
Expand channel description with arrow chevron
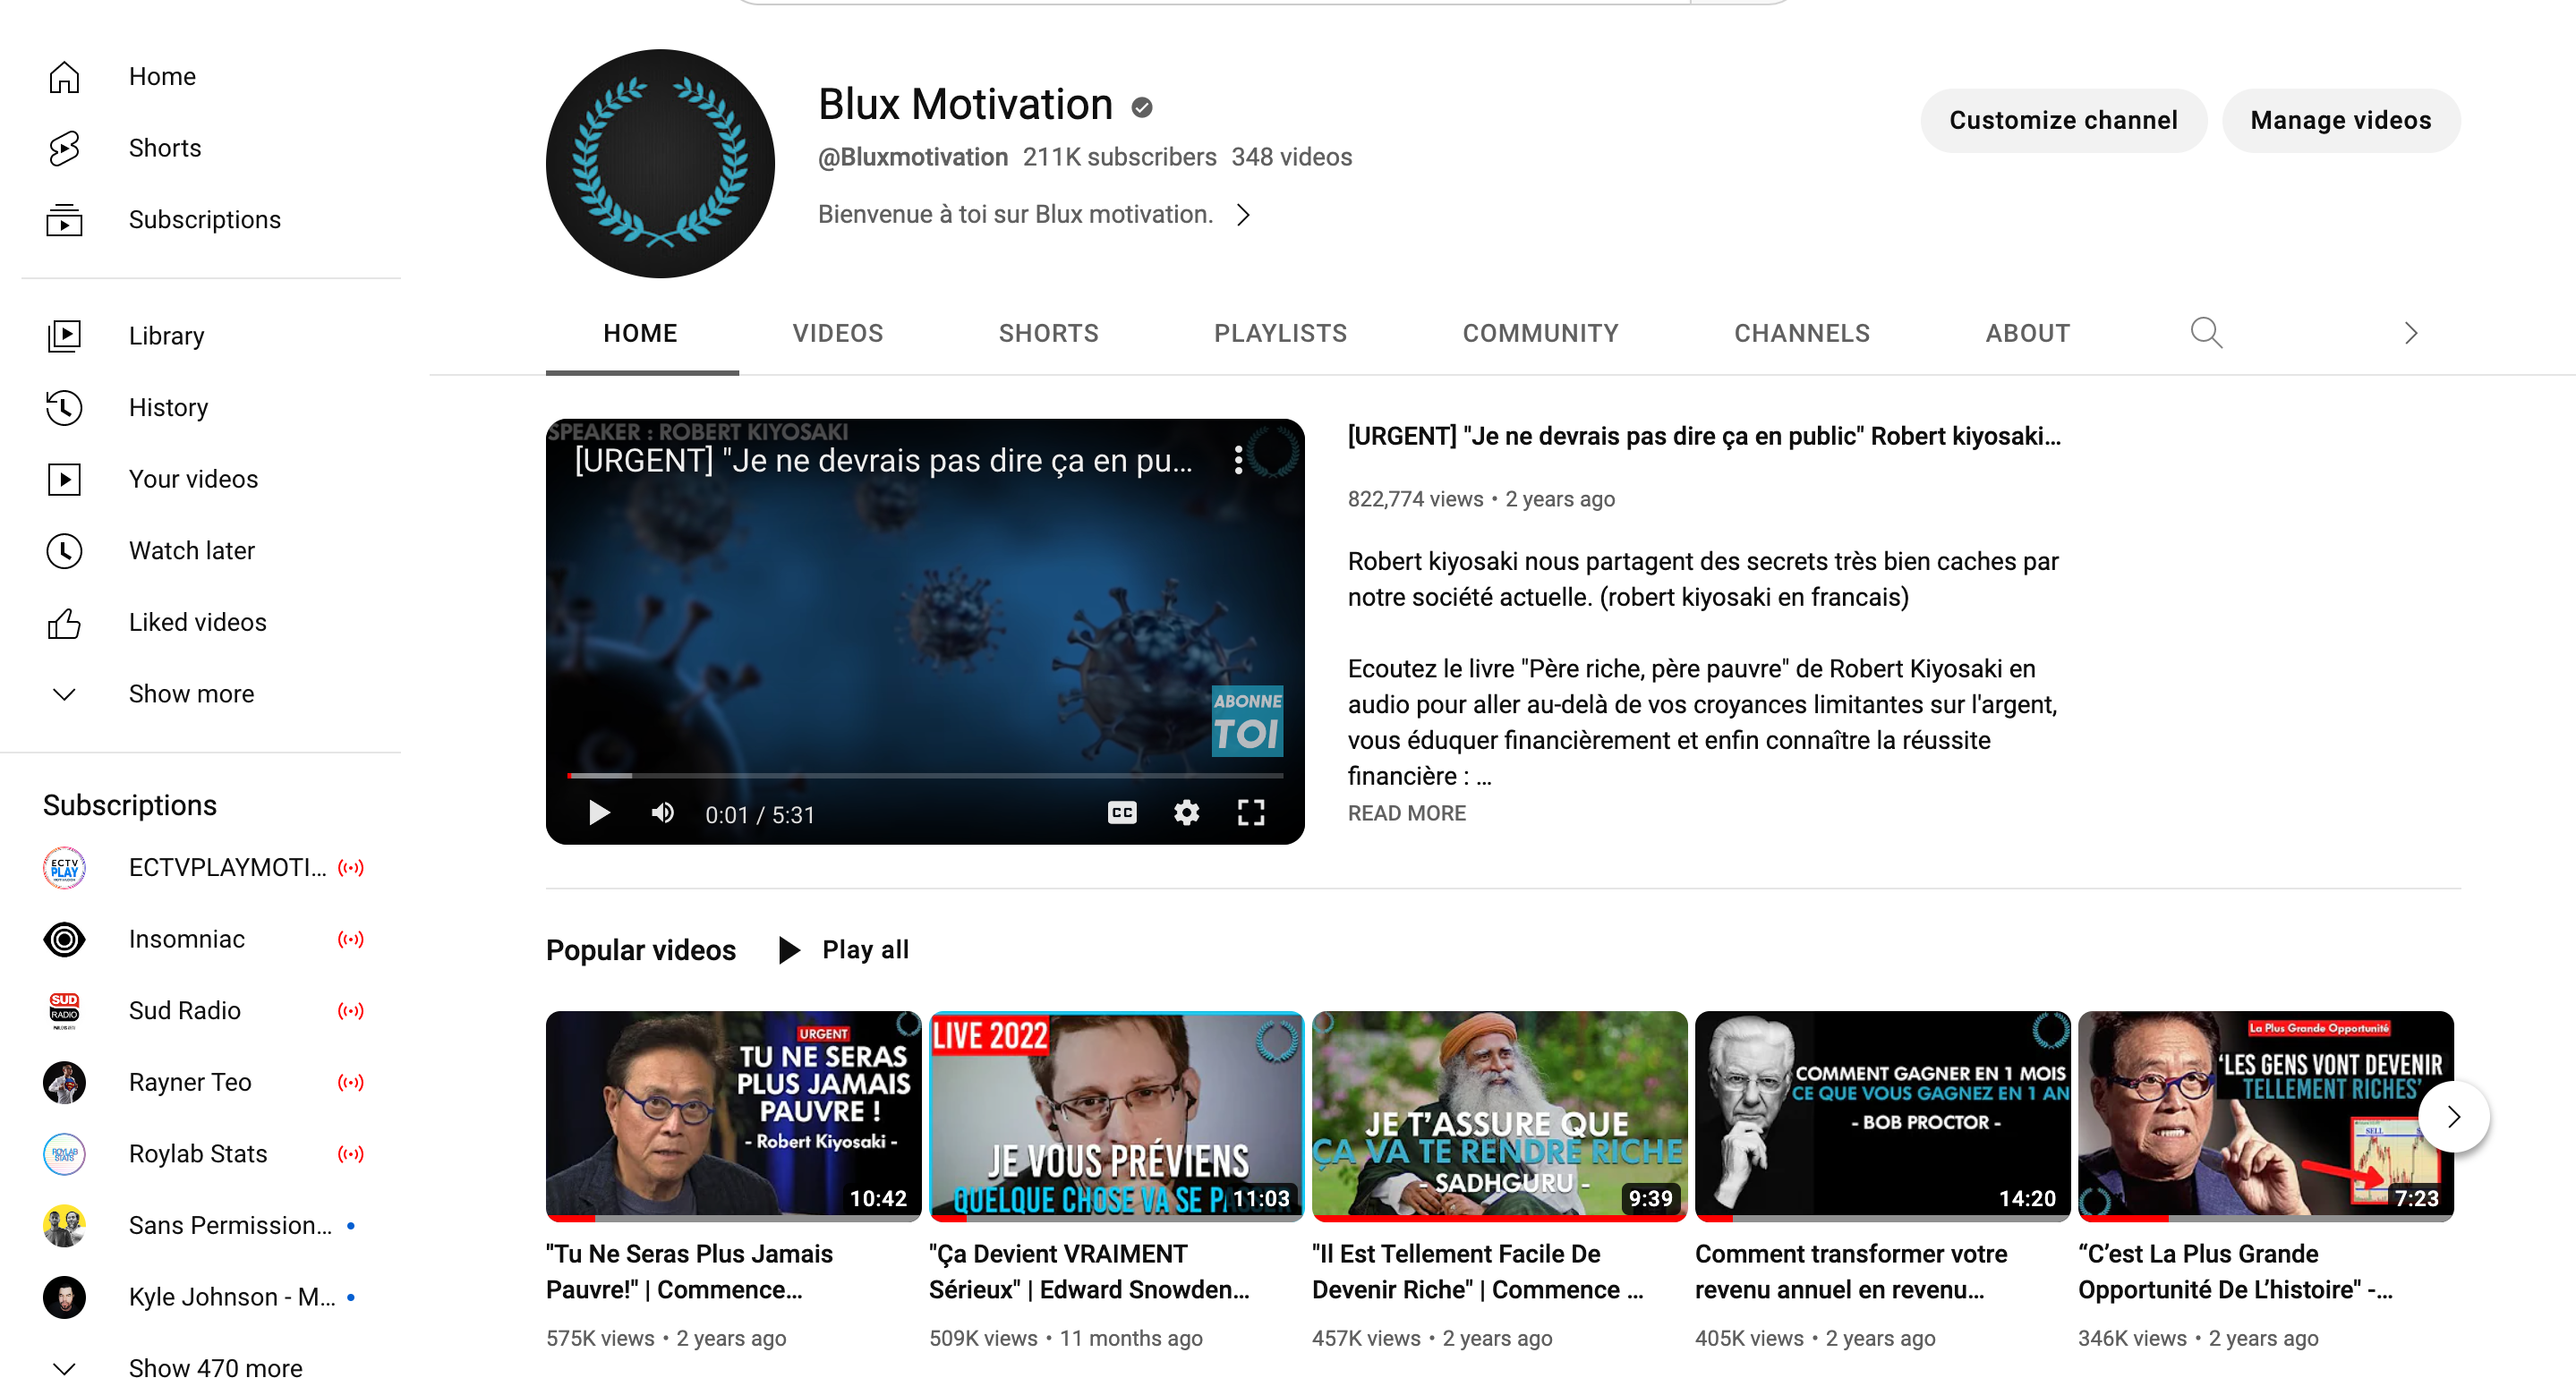click(x=1243, y=215)
